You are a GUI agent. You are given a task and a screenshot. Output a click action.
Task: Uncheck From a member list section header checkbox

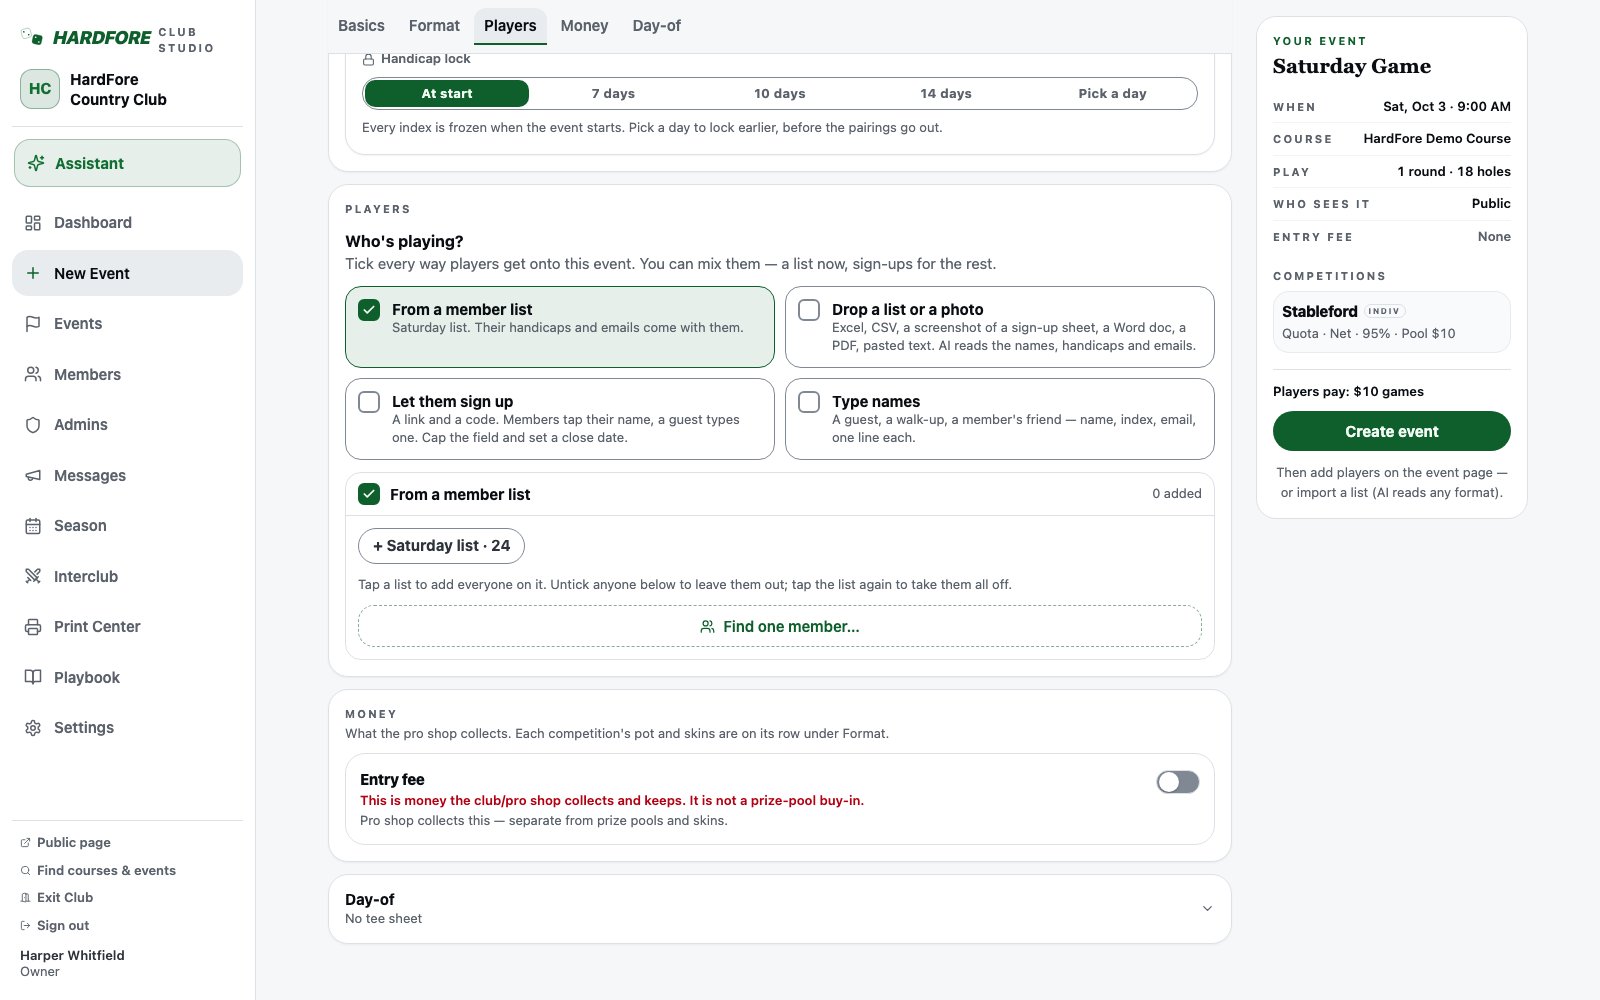[x=369, y=494]
